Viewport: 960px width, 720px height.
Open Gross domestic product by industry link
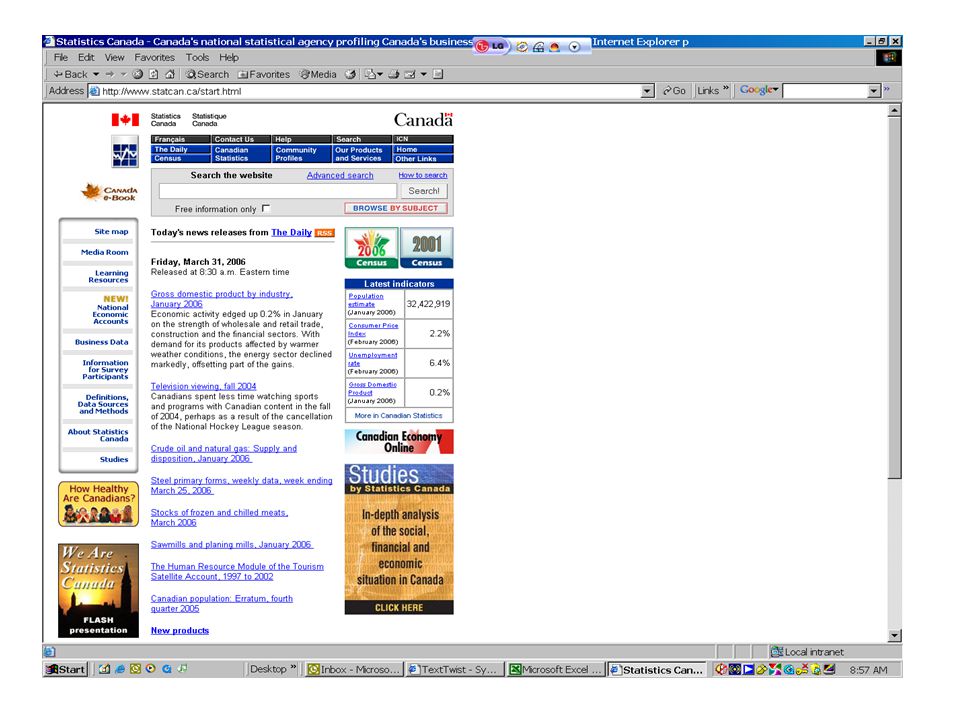coord(222,299)
